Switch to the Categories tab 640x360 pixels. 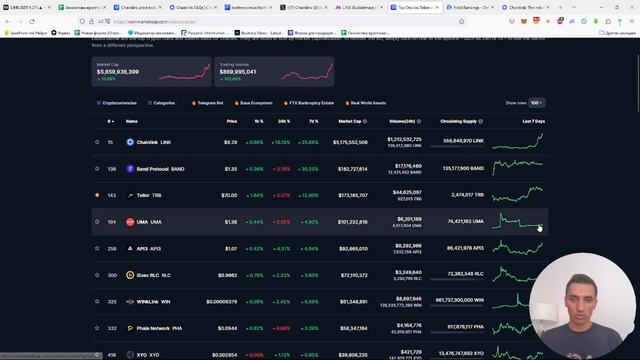161,103
